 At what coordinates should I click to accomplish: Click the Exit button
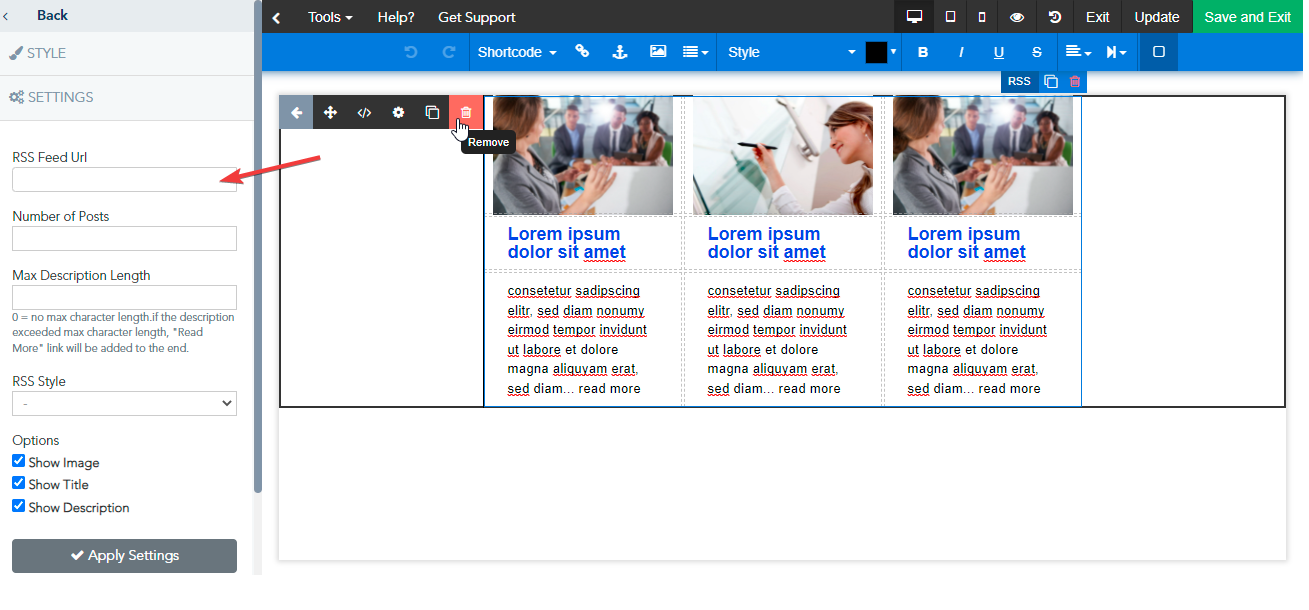click(x=1098, y=17)
